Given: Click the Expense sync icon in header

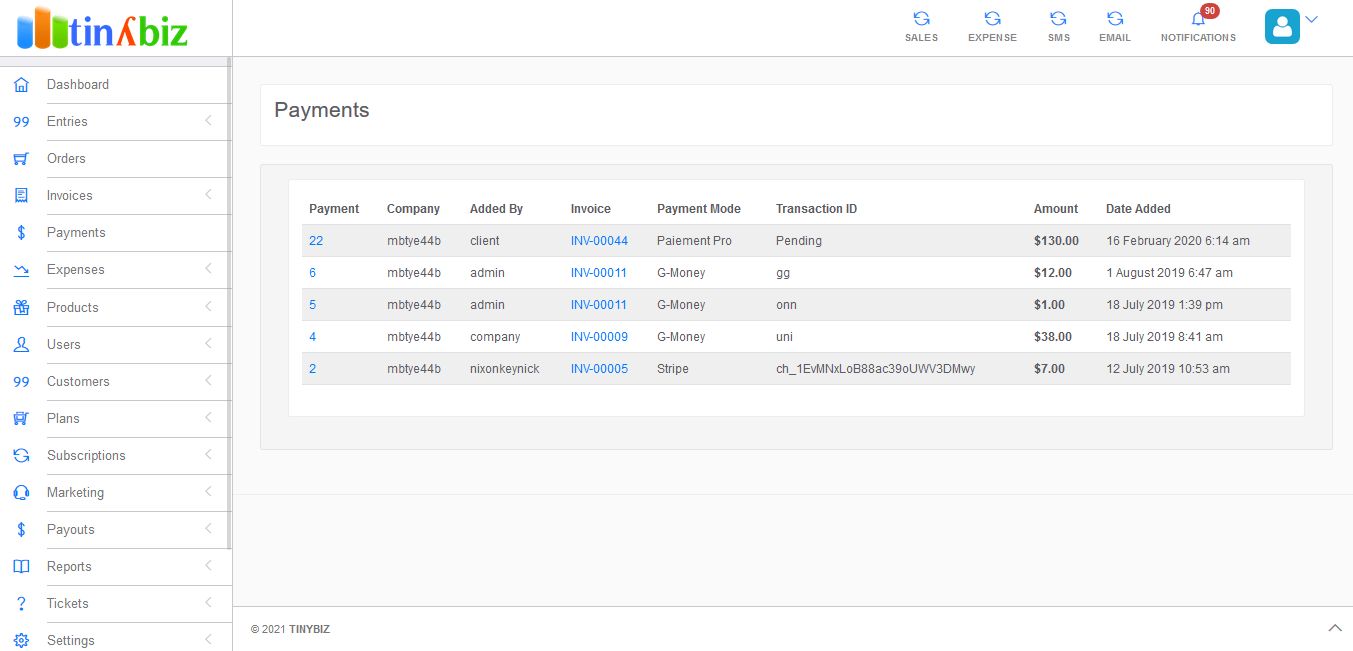Looking at the screenshot, I should click(992, 19).
